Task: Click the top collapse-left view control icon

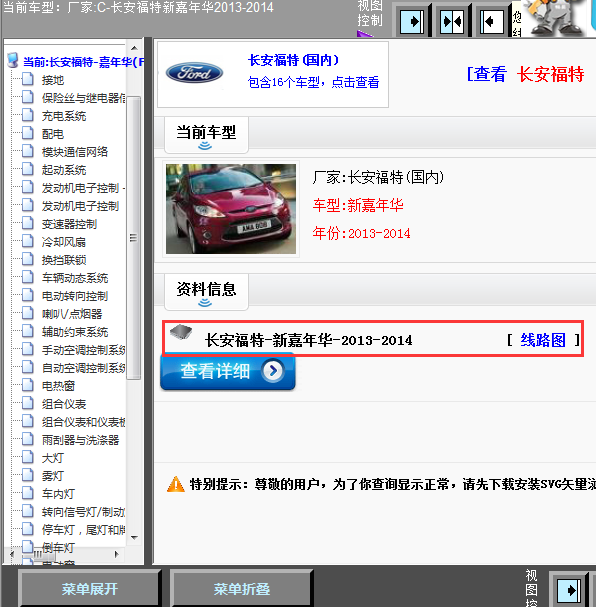Action: pyautogui.click(x=492, y=22)
